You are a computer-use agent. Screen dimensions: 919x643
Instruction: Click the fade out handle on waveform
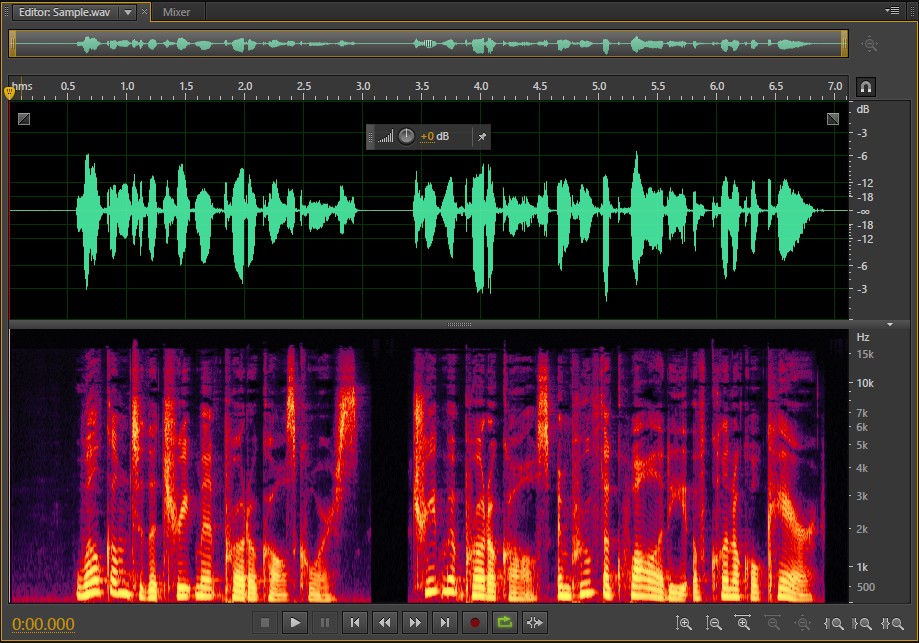pos(833,119)
